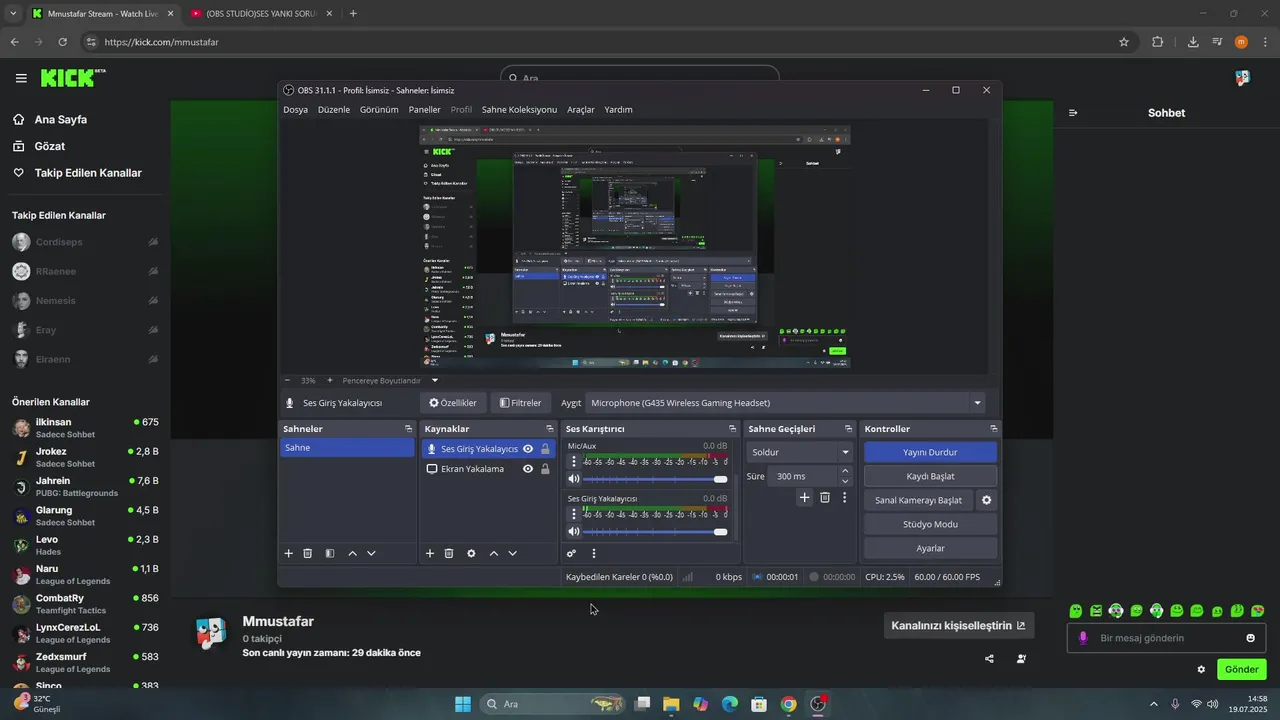
Task: Open the Sahne Koleksiyonu menu
Action: pos(519,110)
